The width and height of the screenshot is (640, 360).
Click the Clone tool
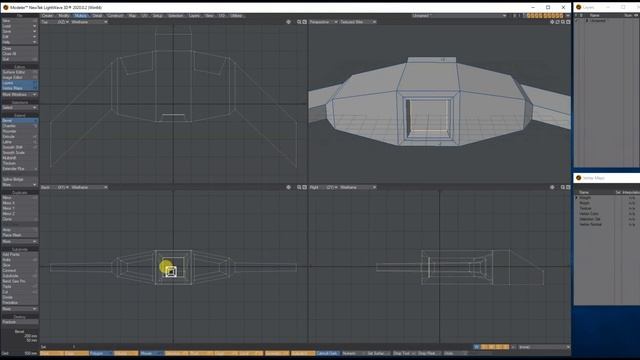point(19,219)
